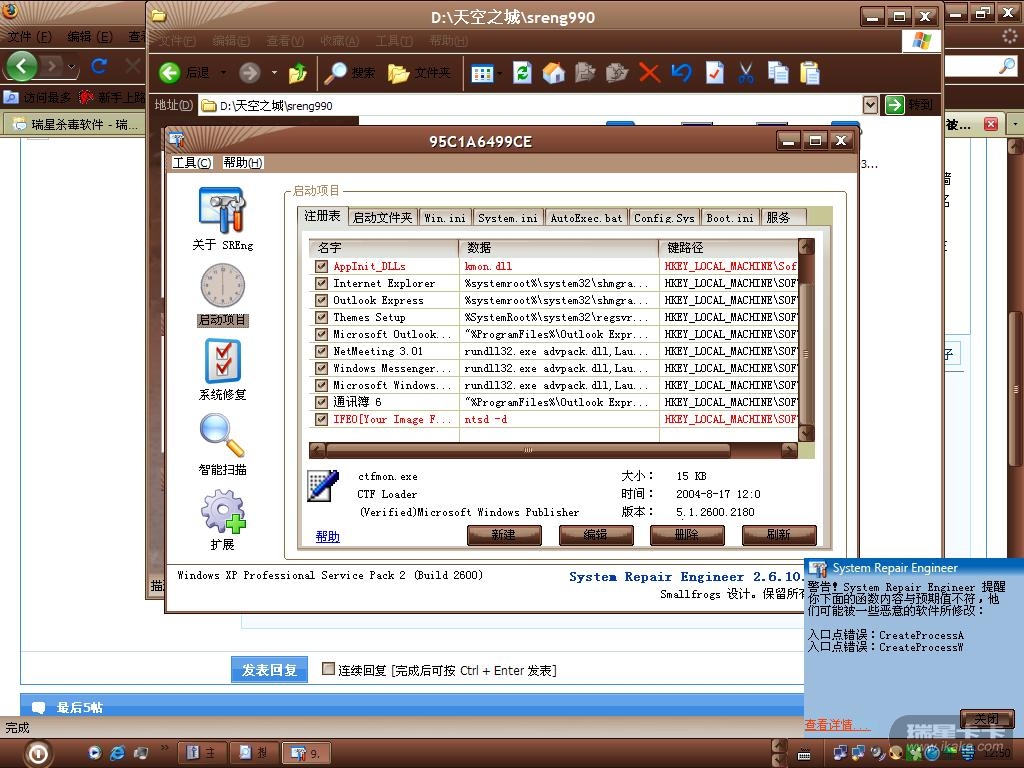Click the blue undo toolbar icon
The width and height of the screenshot is (1024, 768).
tap(681, 72)
